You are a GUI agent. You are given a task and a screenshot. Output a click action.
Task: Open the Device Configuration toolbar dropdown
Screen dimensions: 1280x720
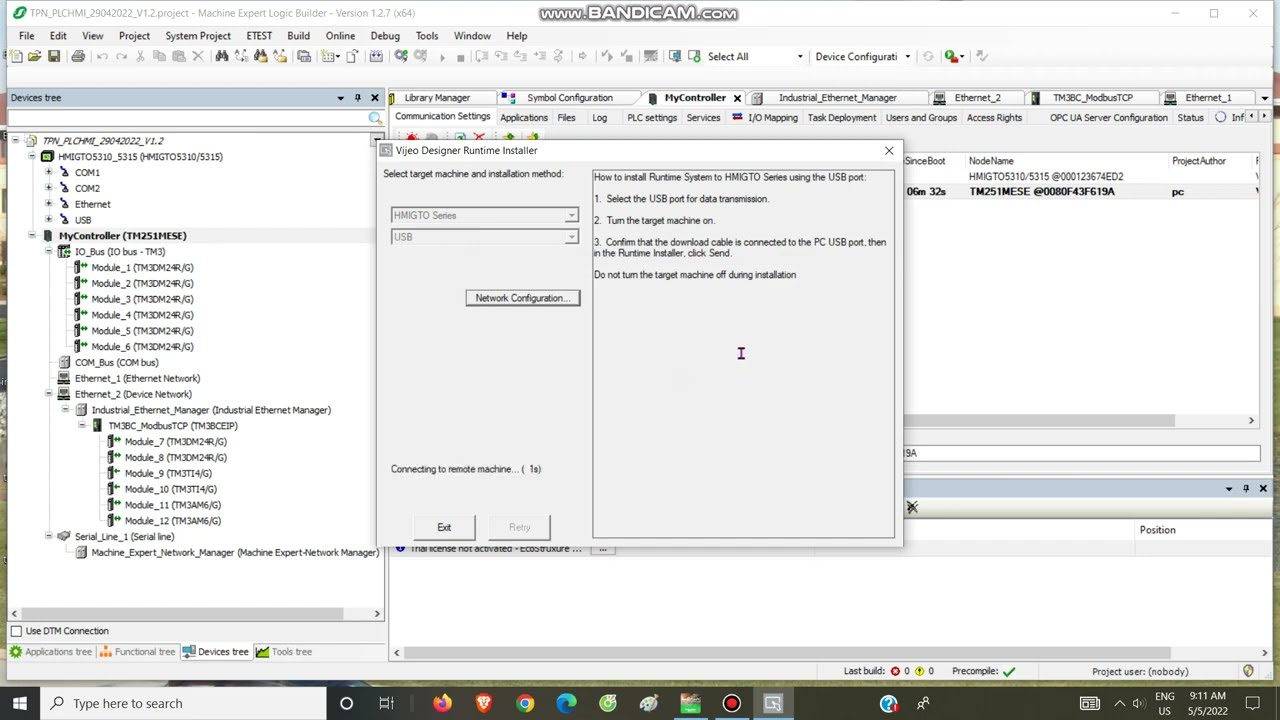point(907,57)
